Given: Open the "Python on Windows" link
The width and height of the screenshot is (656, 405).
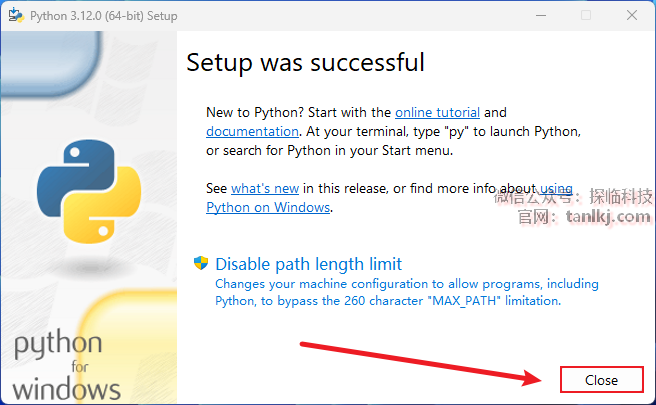Looking at the screenshot, I should (x=268, y=207).
